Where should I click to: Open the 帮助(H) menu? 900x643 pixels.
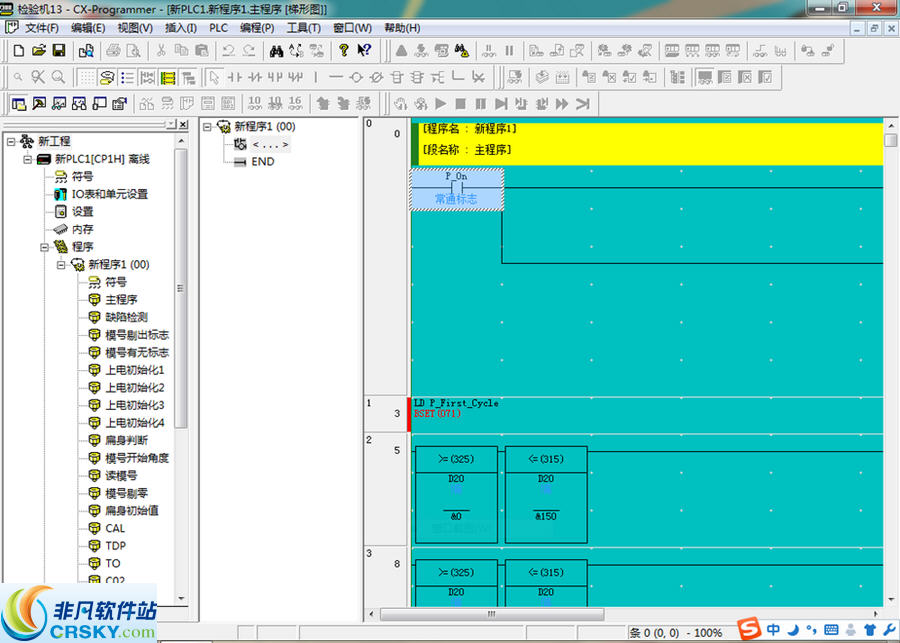click(402, 28)
